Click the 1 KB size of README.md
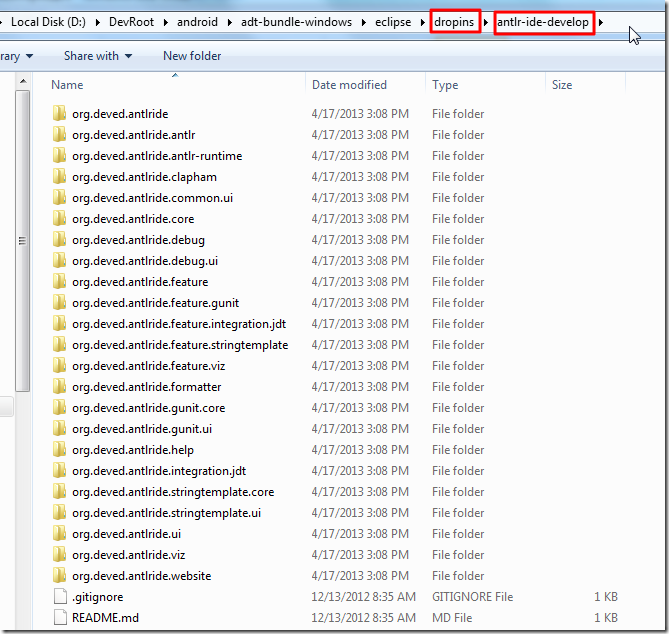Viewport: 669px width, 634px height. pos(606,617)
